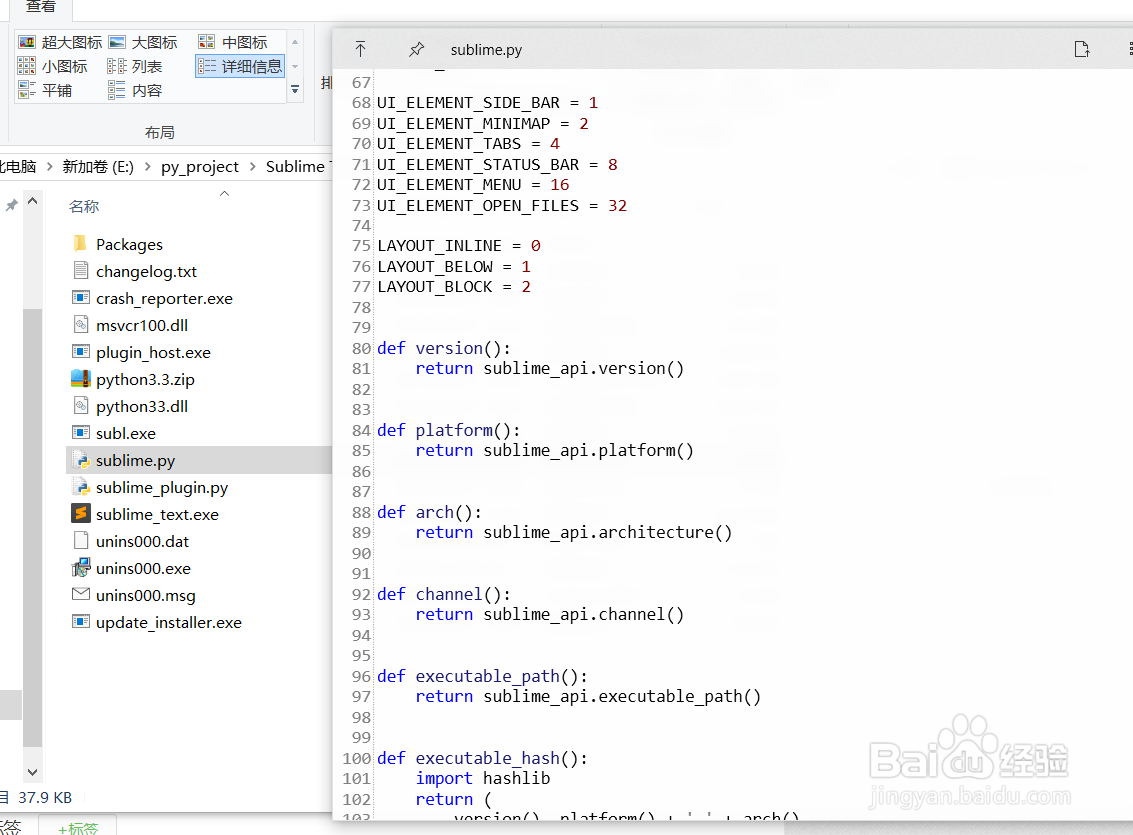This screenshot has width=1133, height=835.
Task: Click navigation pane scrollbar thumb
Action: [32, 527]
